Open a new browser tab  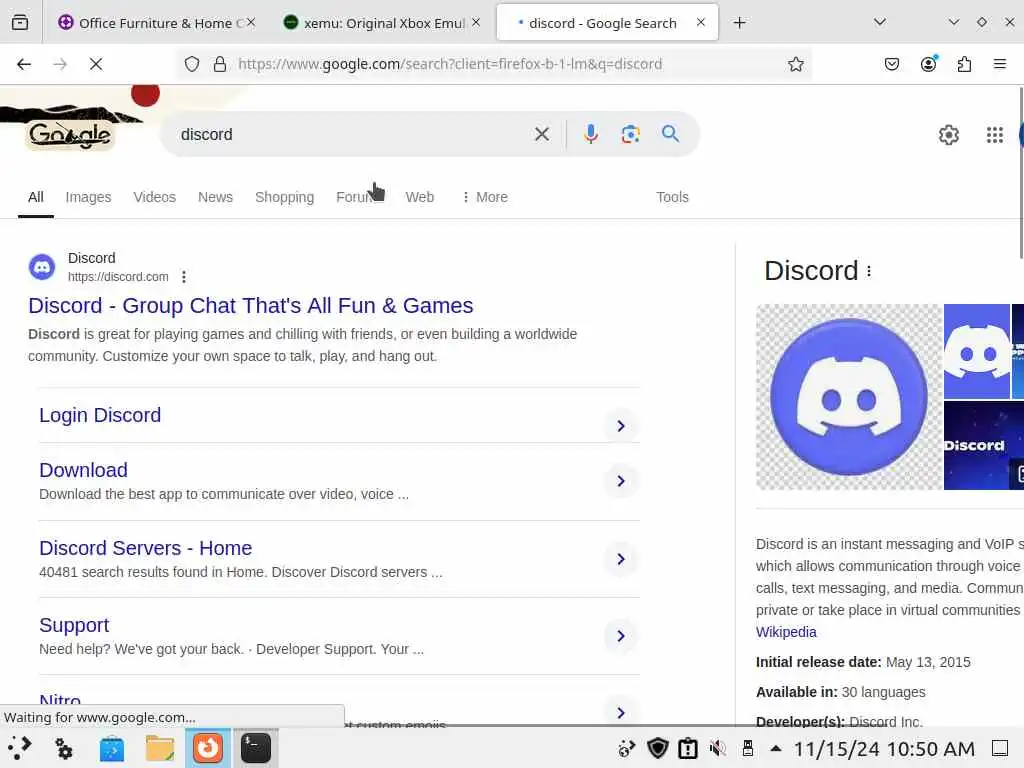[739, 23]
